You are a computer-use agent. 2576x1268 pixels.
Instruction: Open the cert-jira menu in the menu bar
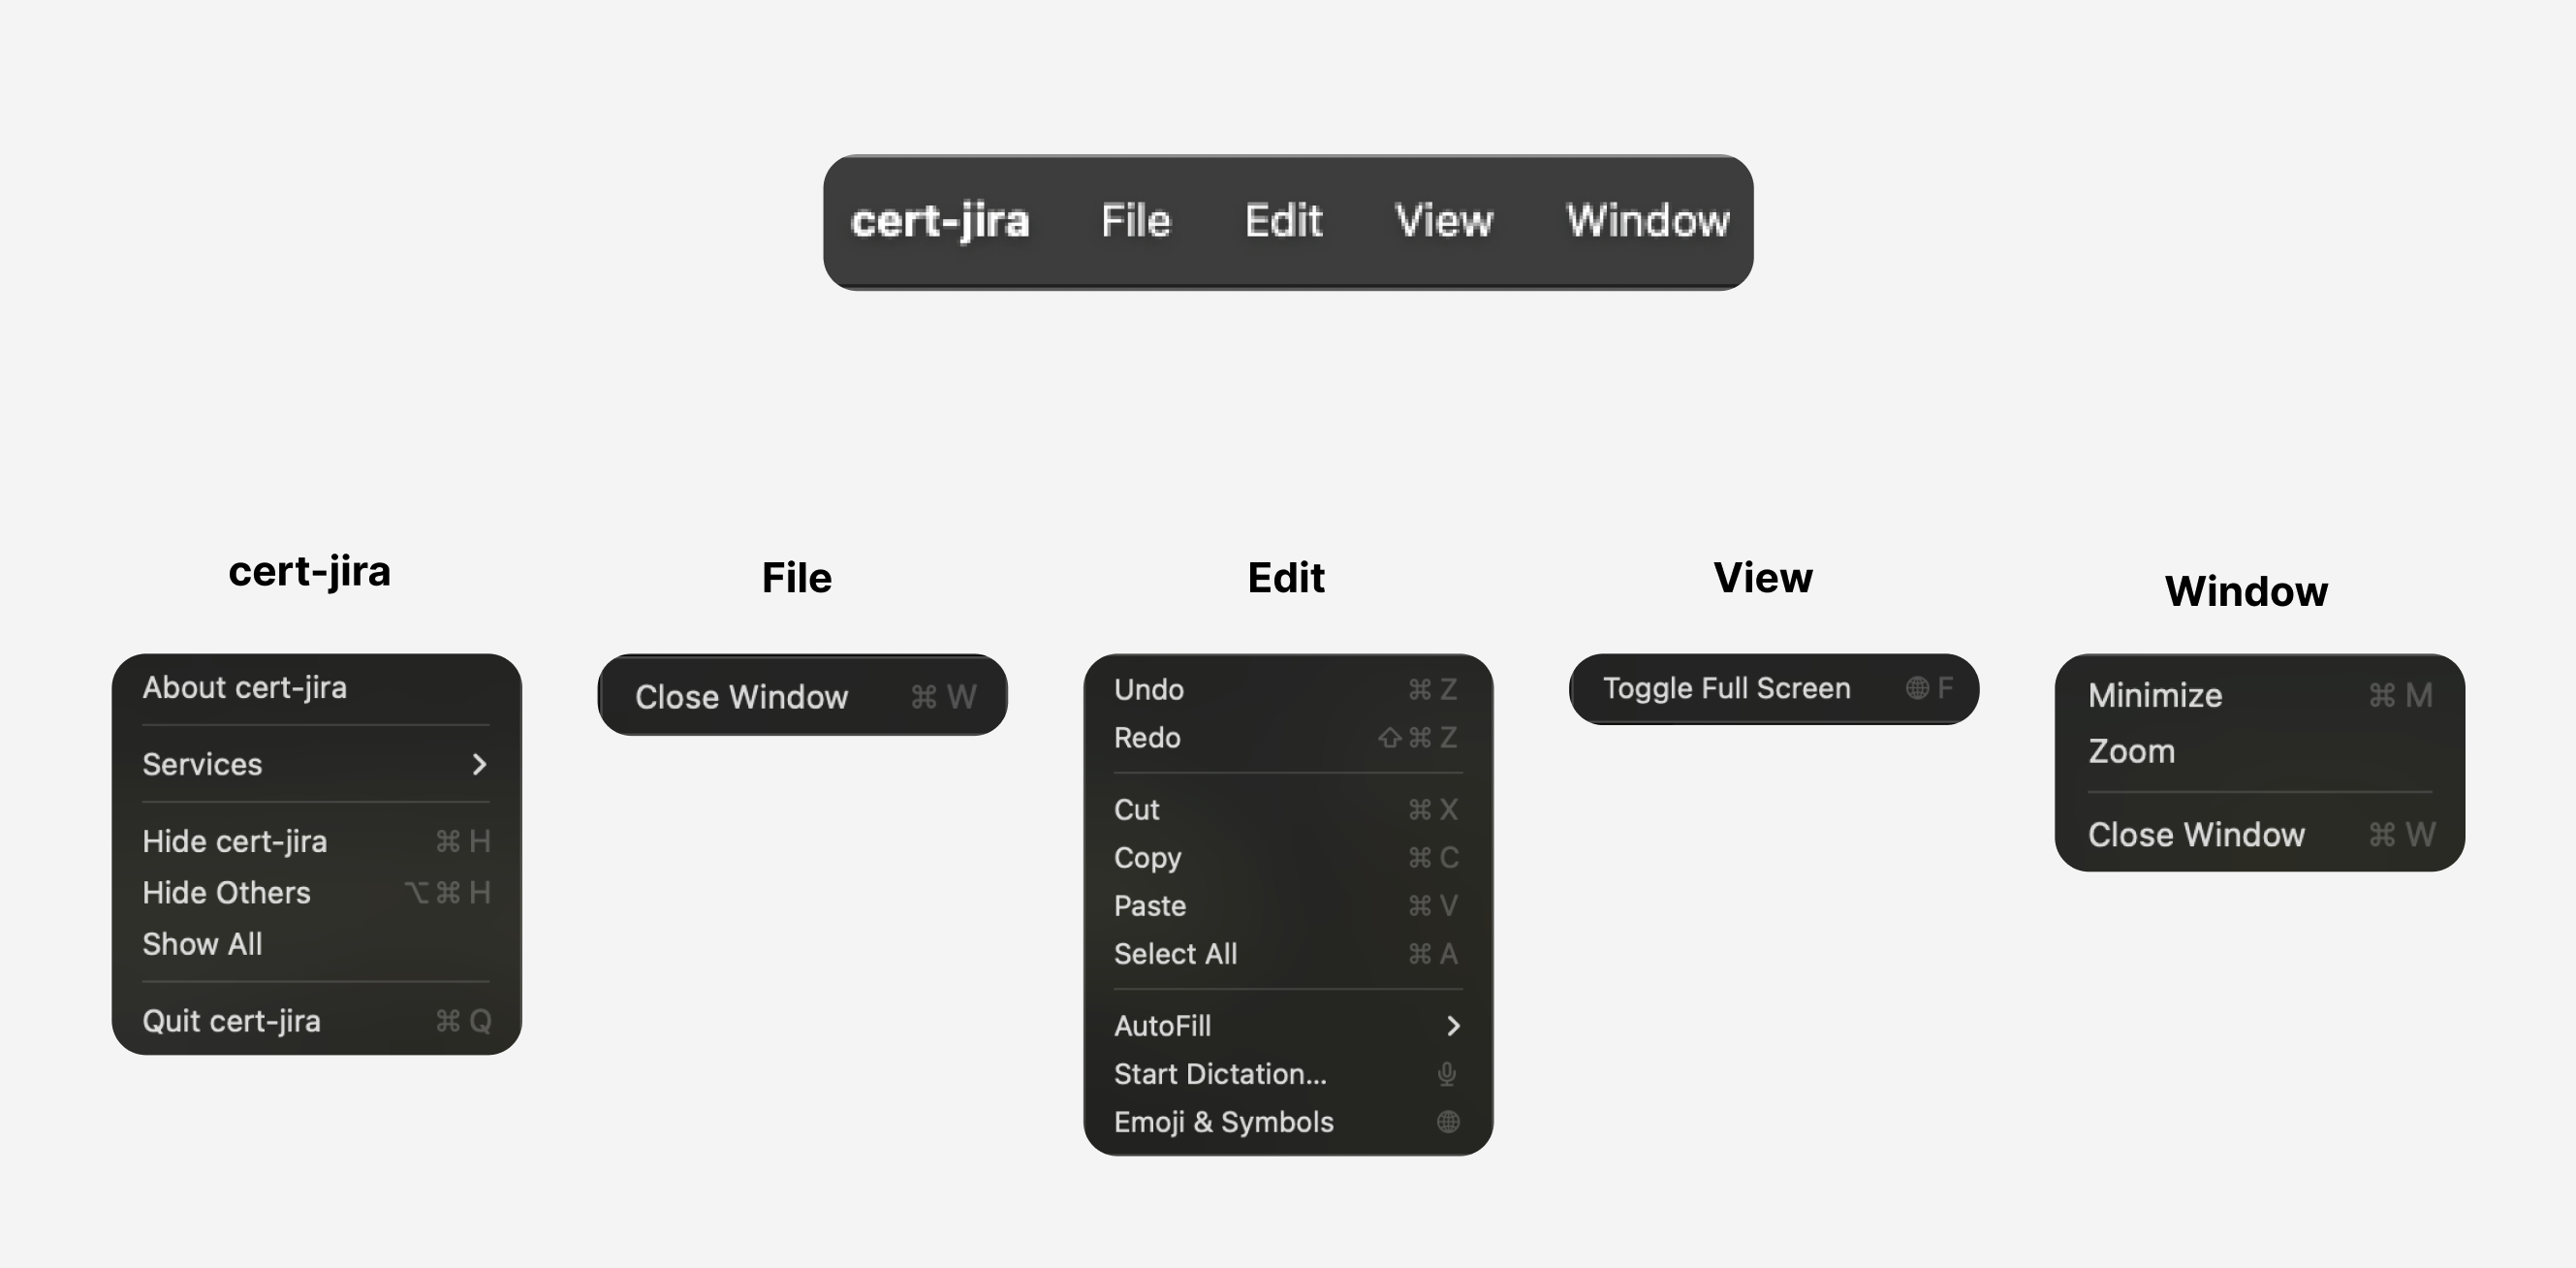point(941,221)
